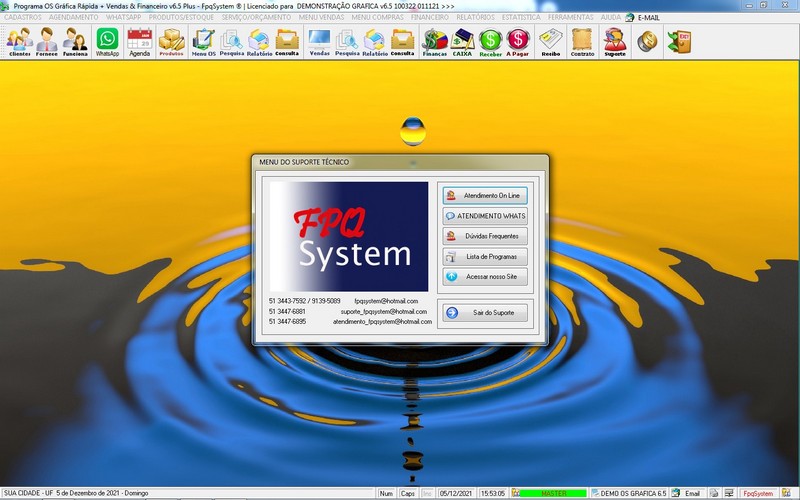Open the Contrato parchment icon
This screenshot has width=800, height=500.
point(582,42)
